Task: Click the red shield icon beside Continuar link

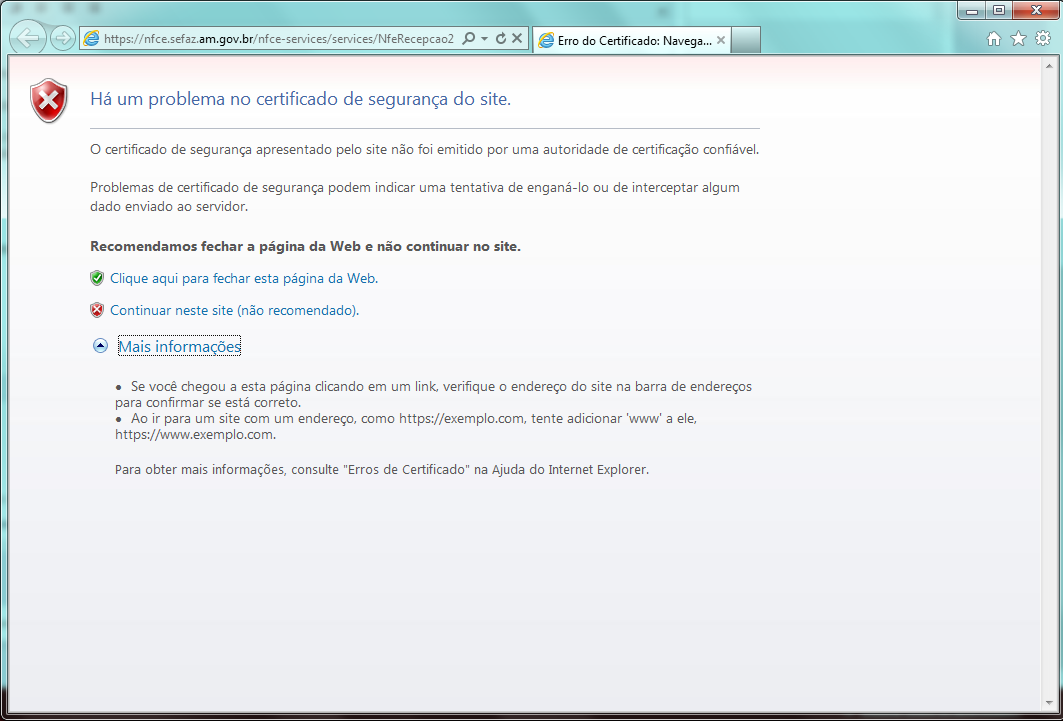Action: (97, 310)
